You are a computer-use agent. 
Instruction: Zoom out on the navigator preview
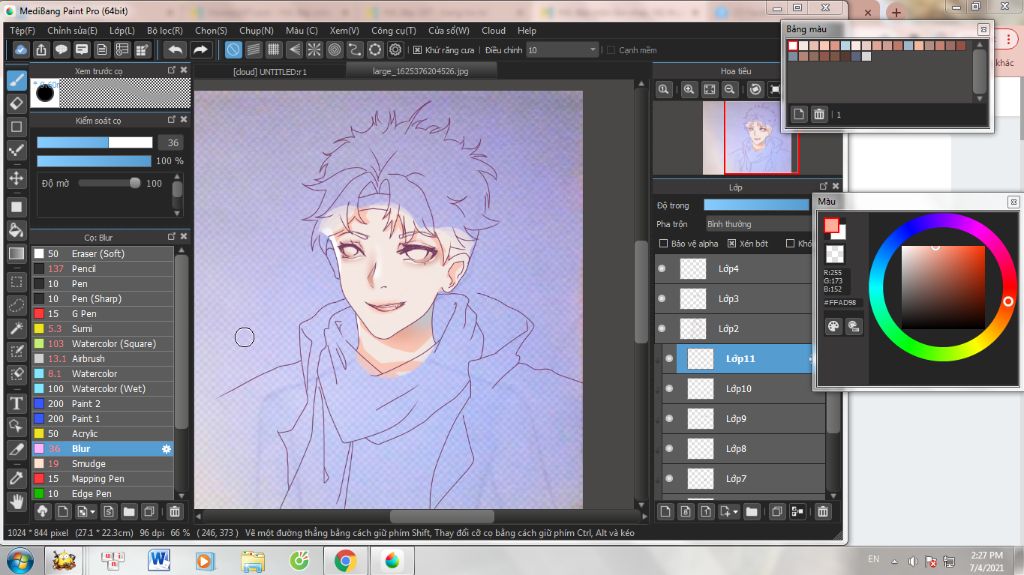pos(729,90)
